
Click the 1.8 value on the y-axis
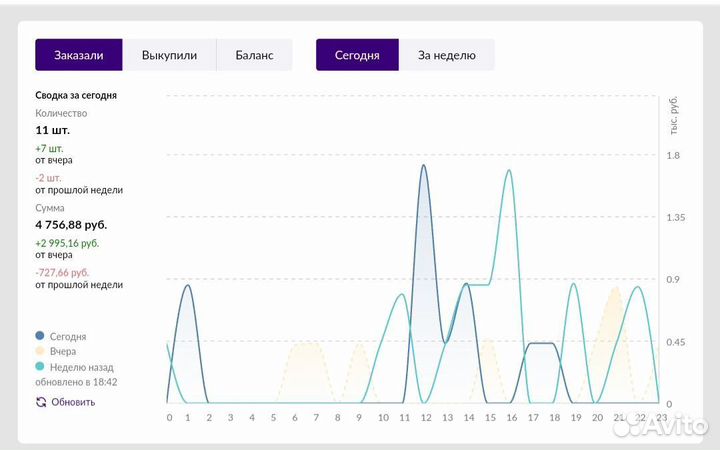tap(672, 155)
